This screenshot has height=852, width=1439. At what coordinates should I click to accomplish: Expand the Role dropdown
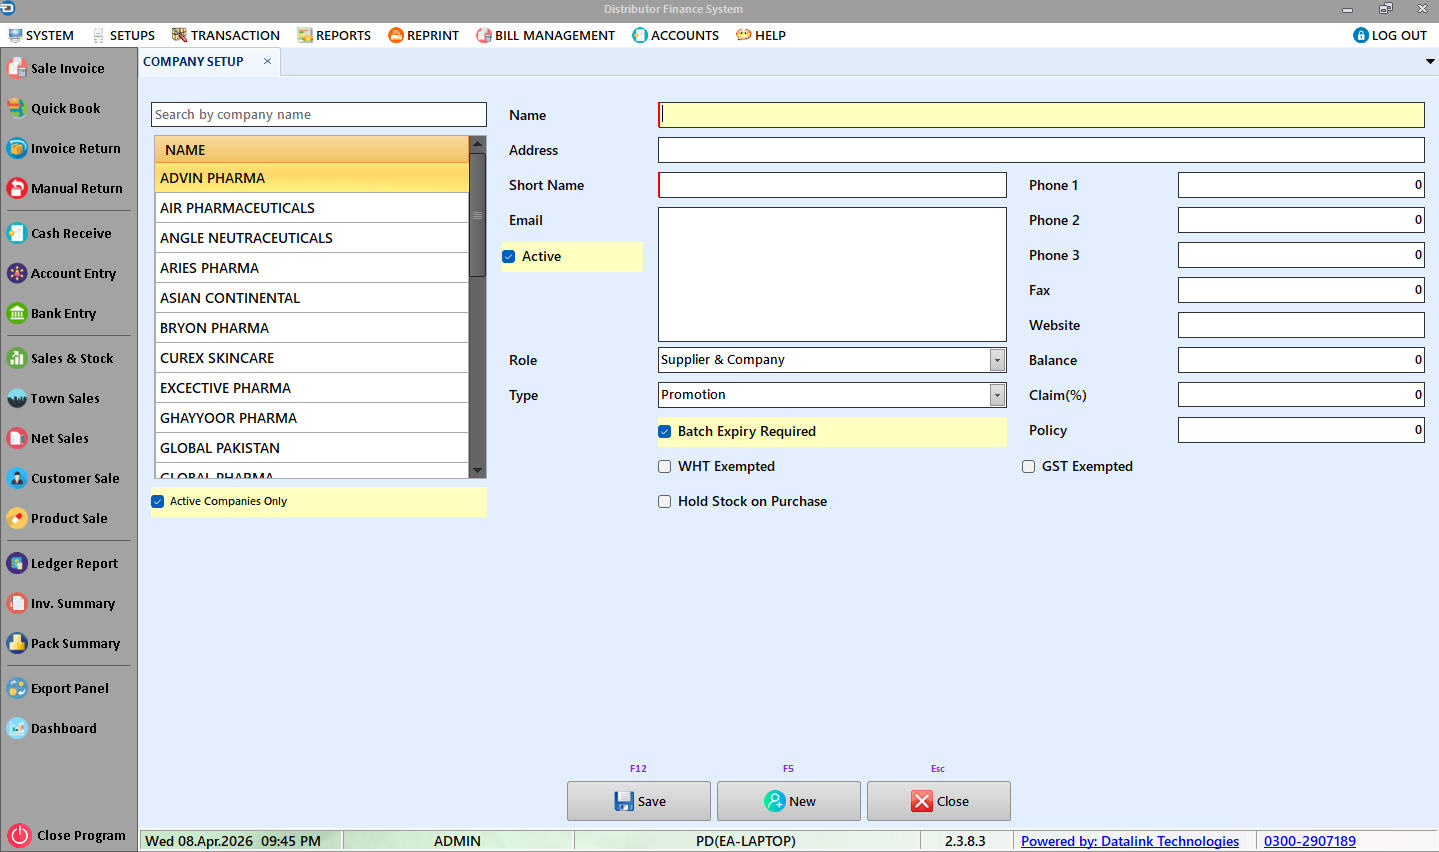tap(997, 360)
